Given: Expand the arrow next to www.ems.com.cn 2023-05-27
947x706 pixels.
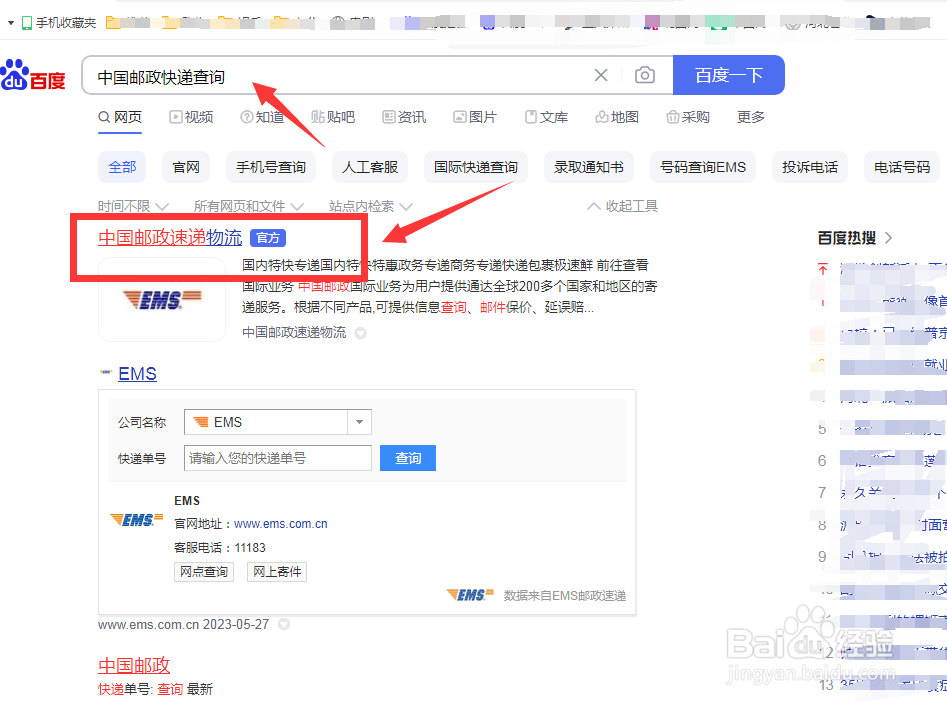Looking at the screenshot, I should [284, 624].
